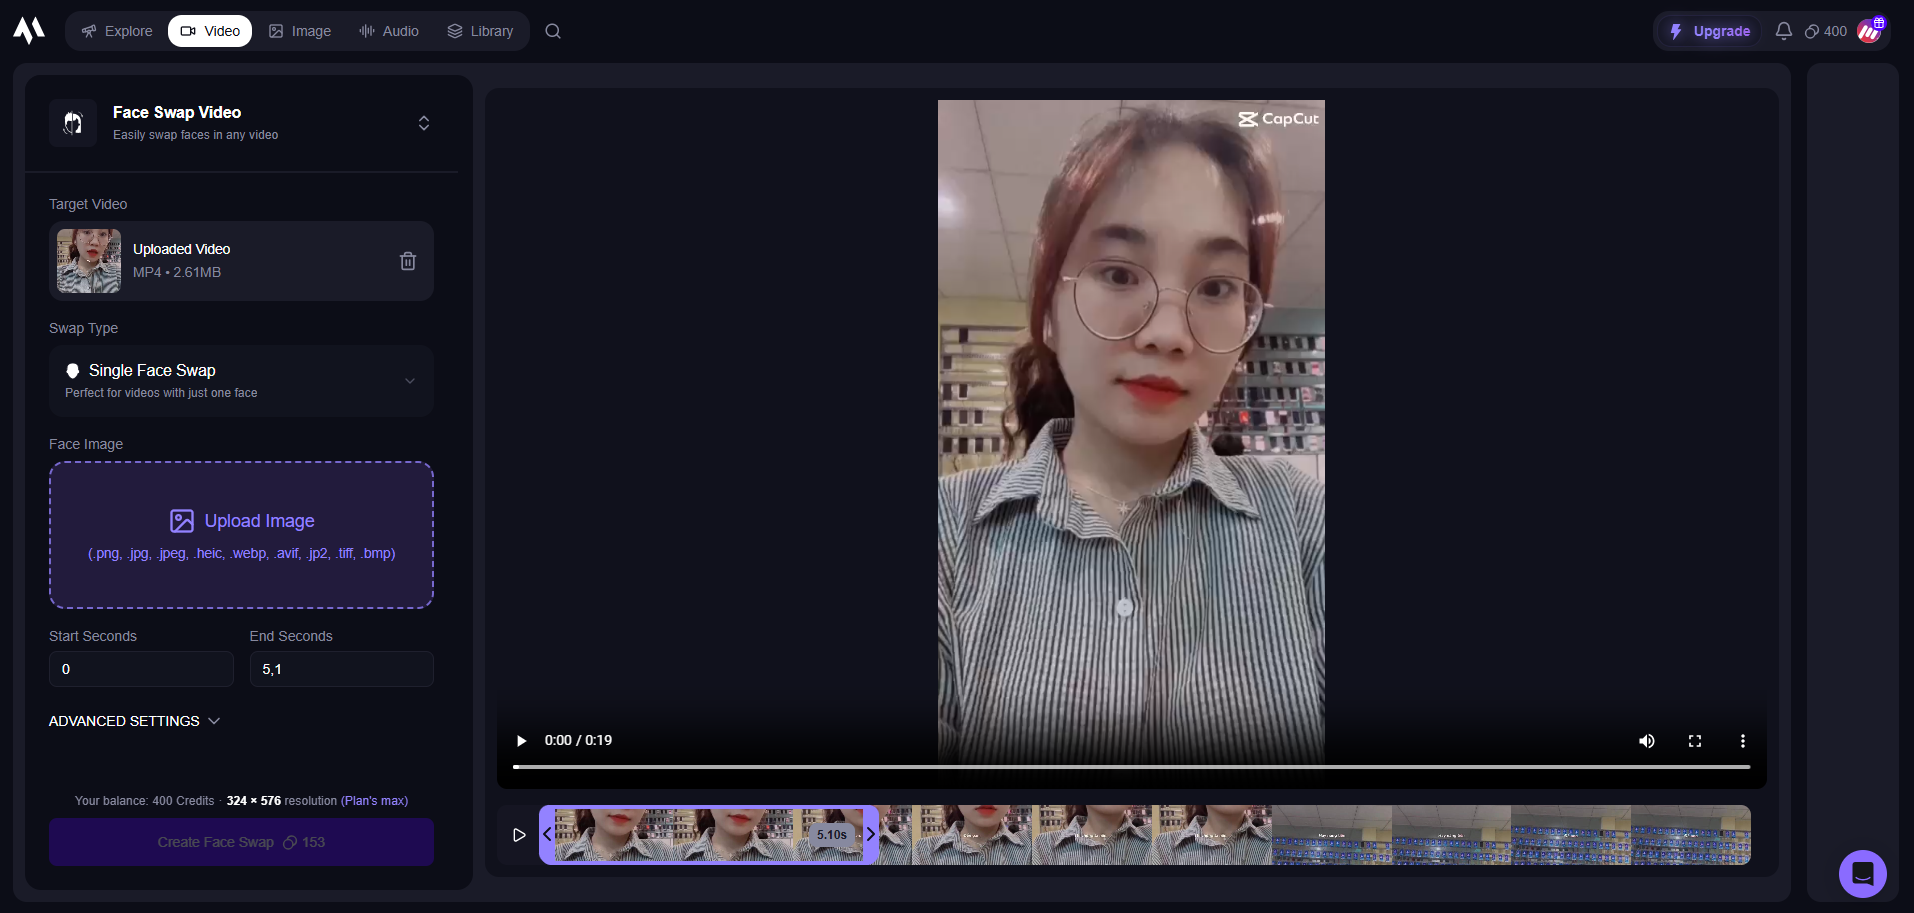This screenshot has height=913, width=1914.
Task: Delete the uploaded target video
Action: tap(407, 260)
